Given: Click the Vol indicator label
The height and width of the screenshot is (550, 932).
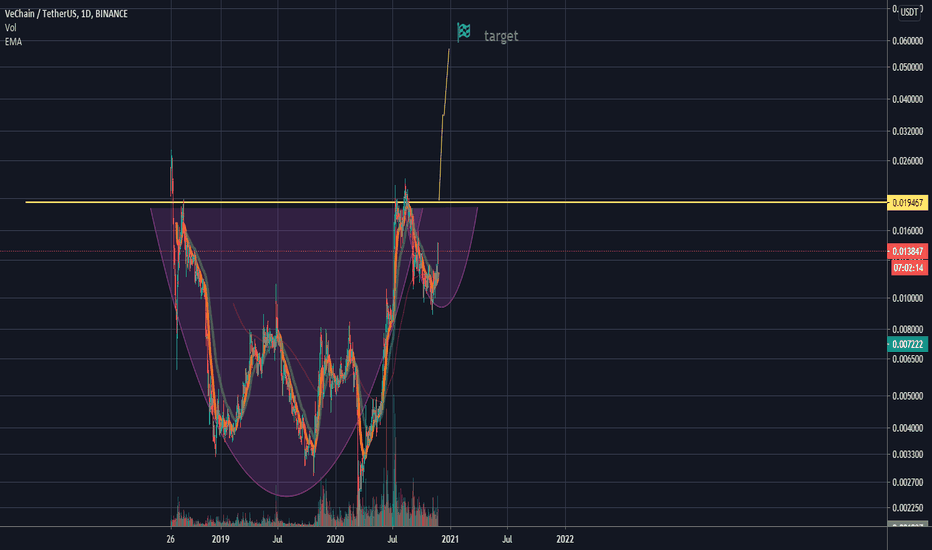Looking at the screenshot, I should [x=11, y=27].
